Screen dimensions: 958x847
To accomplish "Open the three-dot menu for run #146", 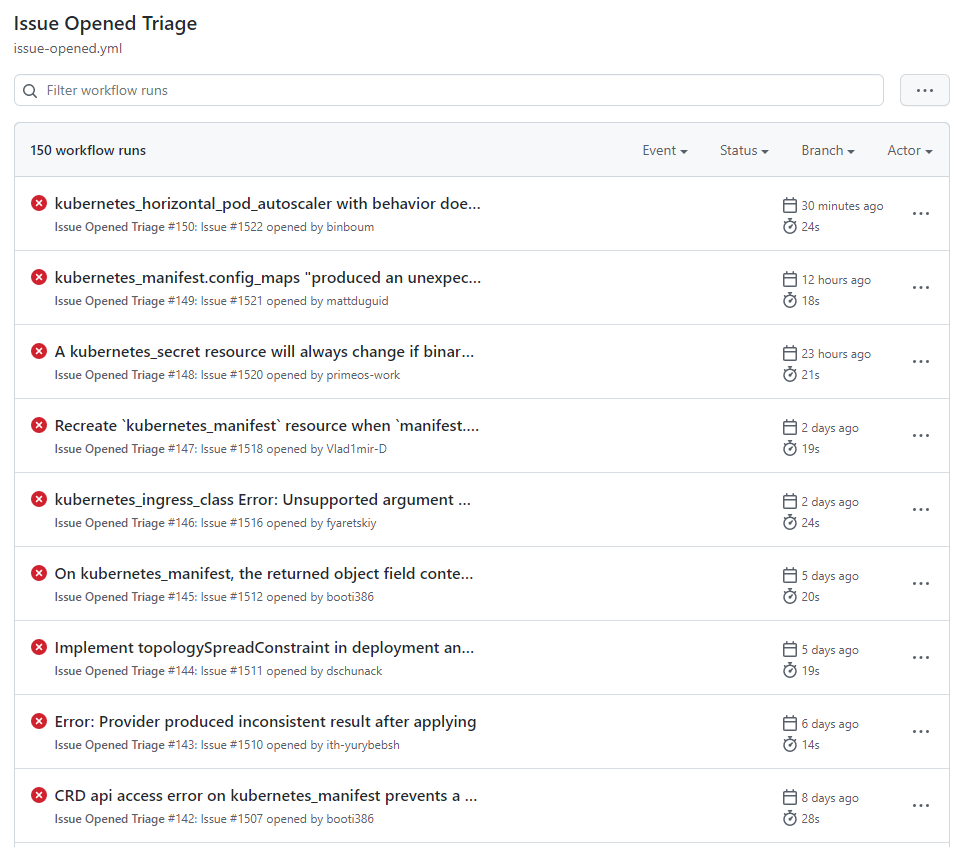I will (x=921, y=509).
